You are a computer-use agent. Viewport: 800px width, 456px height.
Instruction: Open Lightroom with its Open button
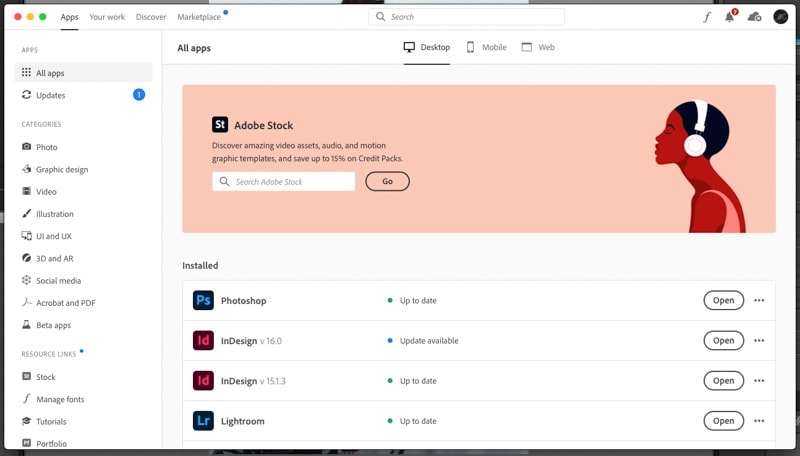point(723,421)
